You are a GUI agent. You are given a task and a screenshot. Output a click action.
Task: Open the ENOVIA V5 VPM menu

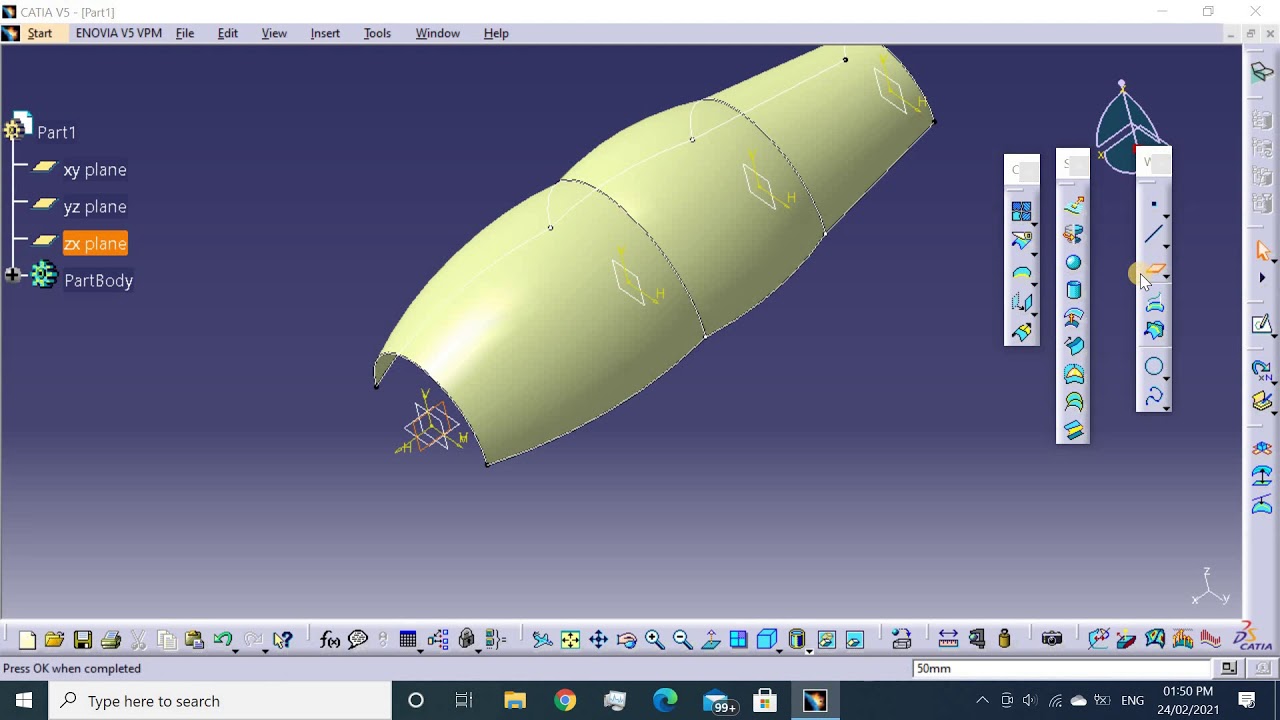(118, 33)
